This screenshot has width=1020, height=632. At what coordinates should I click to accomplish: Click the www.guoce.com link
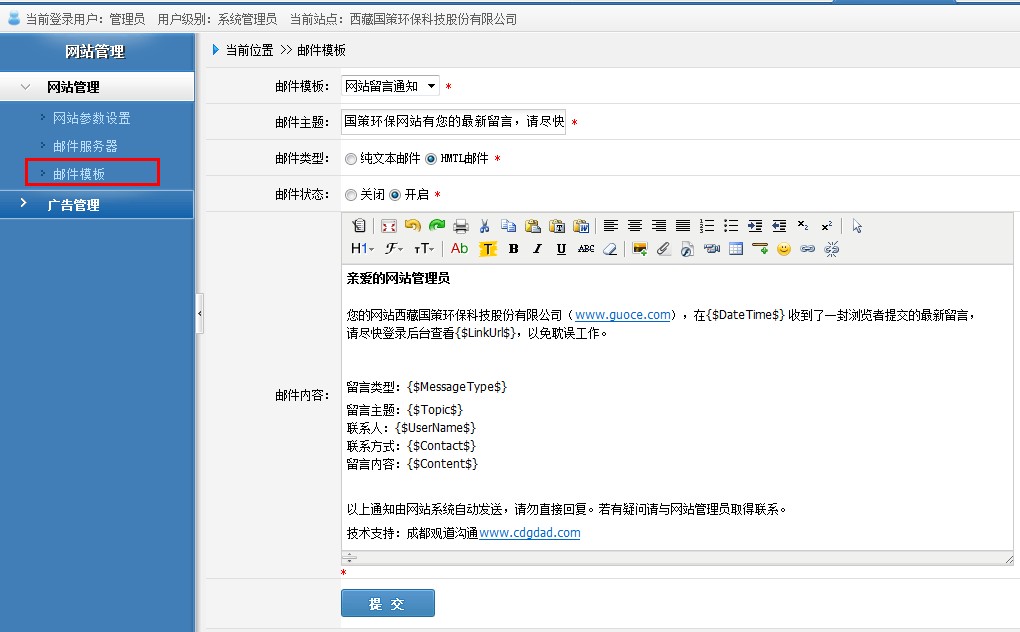(622, 315)
